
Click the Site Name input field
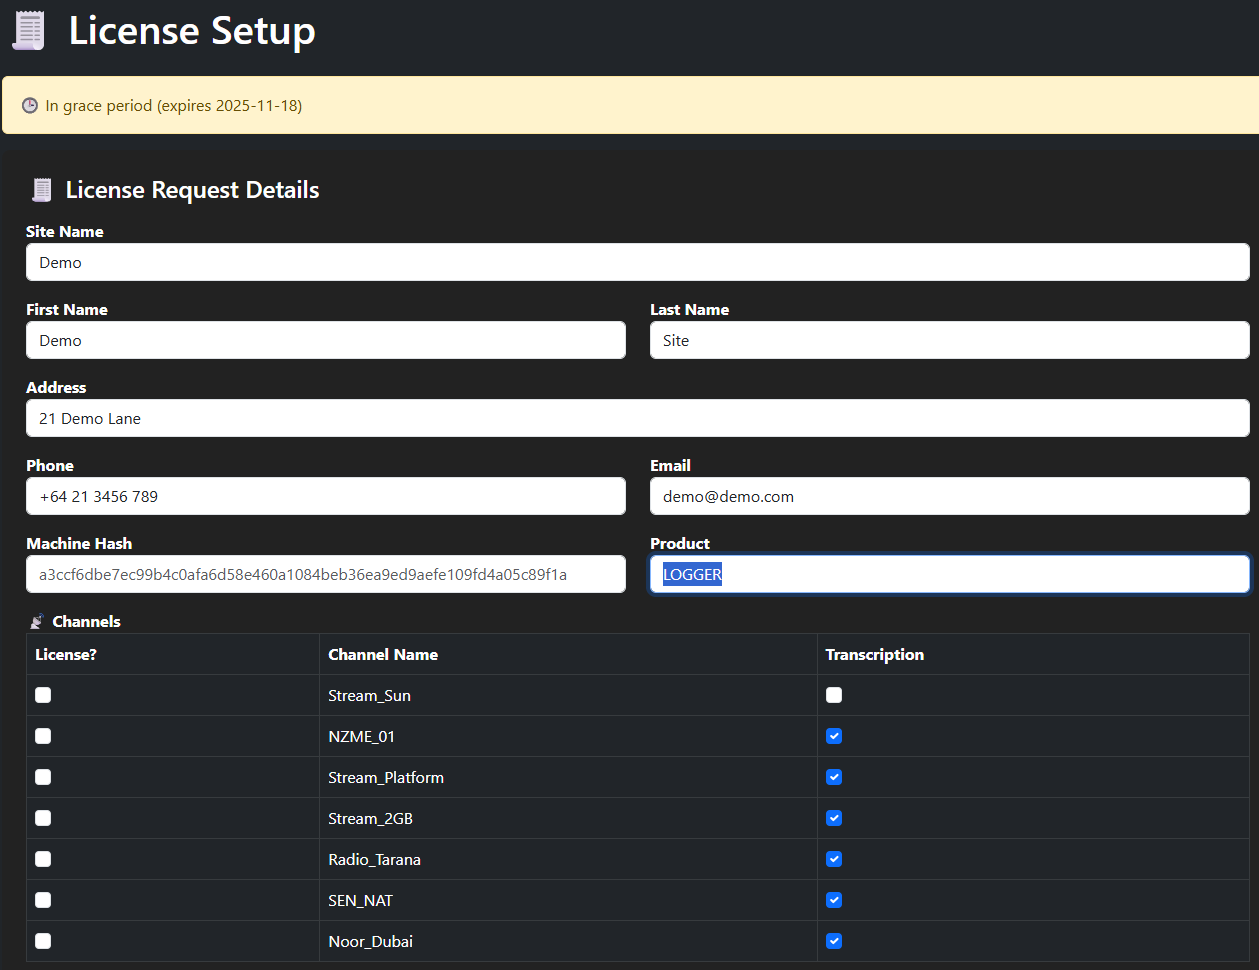[637, 262]
